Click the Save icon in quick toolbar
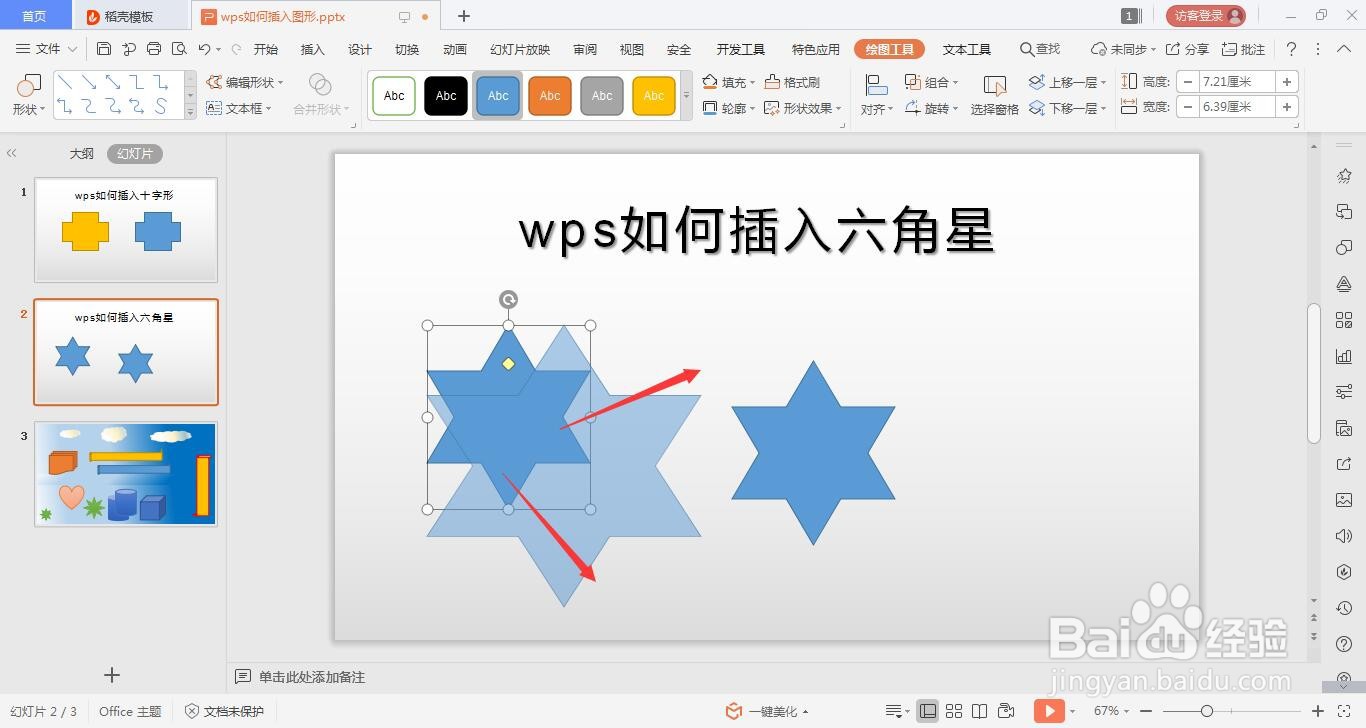The image size is (1366, 728). (x=104, y=49)
